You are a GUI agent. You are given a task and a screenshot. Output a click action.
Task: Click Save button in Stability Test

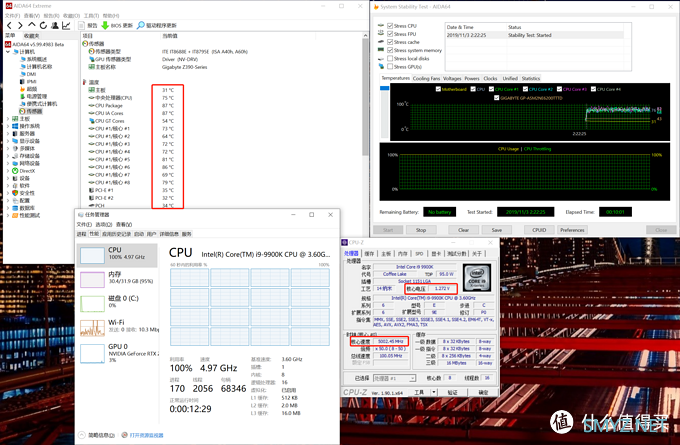tap(497, 230)
